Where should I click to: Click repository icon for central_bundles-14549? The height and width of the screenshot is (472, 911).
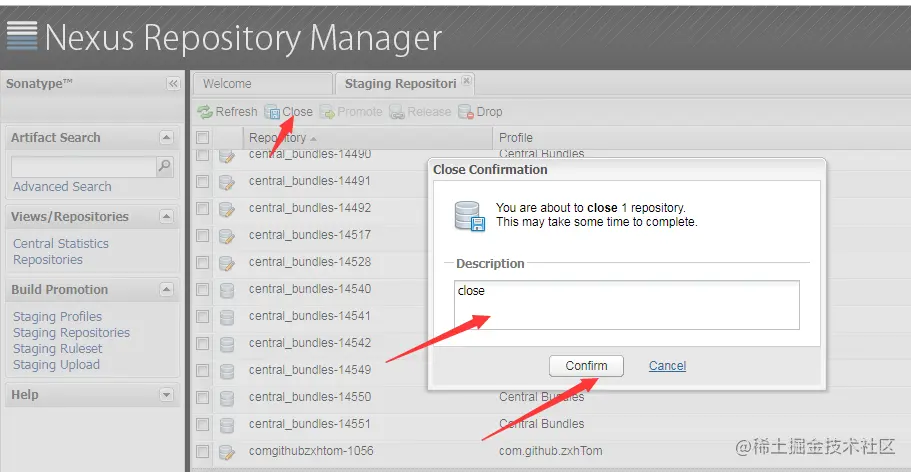[227, 371]
